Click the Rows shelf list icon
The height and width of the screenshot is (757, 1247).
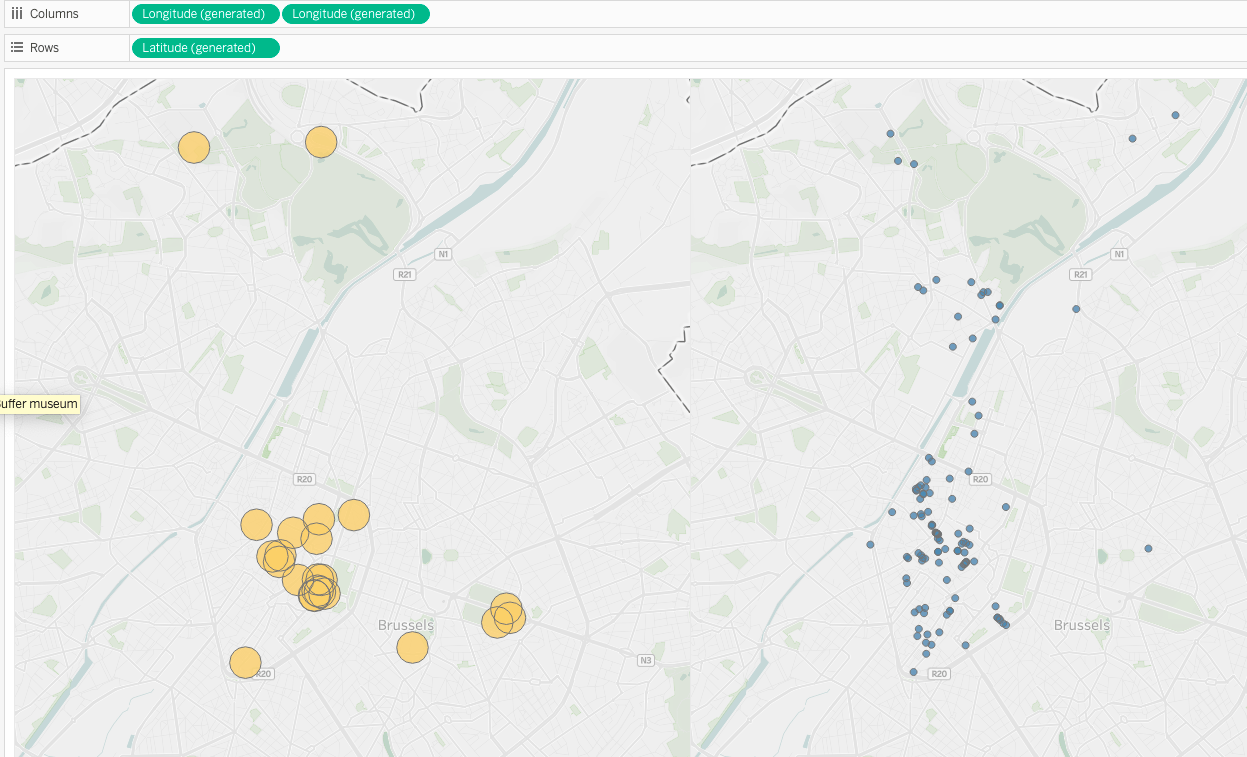tap(16, 46)
